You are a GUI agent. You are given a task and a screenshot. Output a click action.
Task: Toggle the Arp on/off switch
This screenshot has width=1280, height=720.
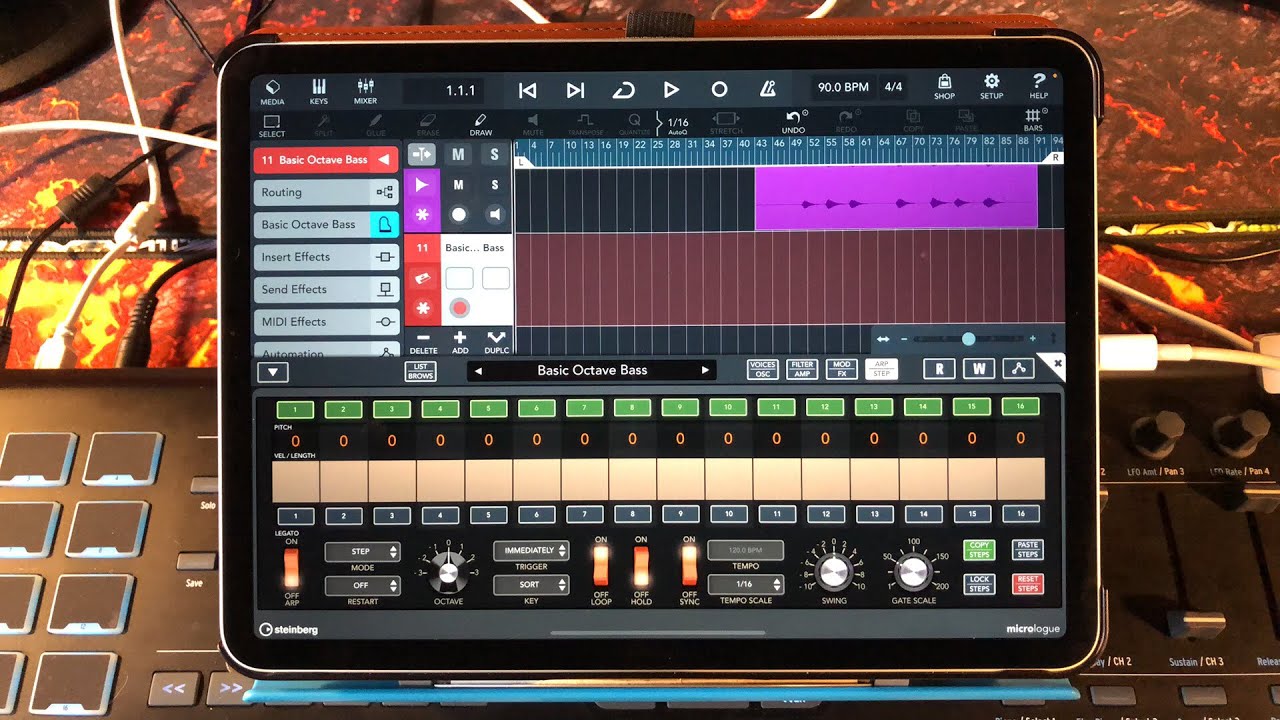292,567
